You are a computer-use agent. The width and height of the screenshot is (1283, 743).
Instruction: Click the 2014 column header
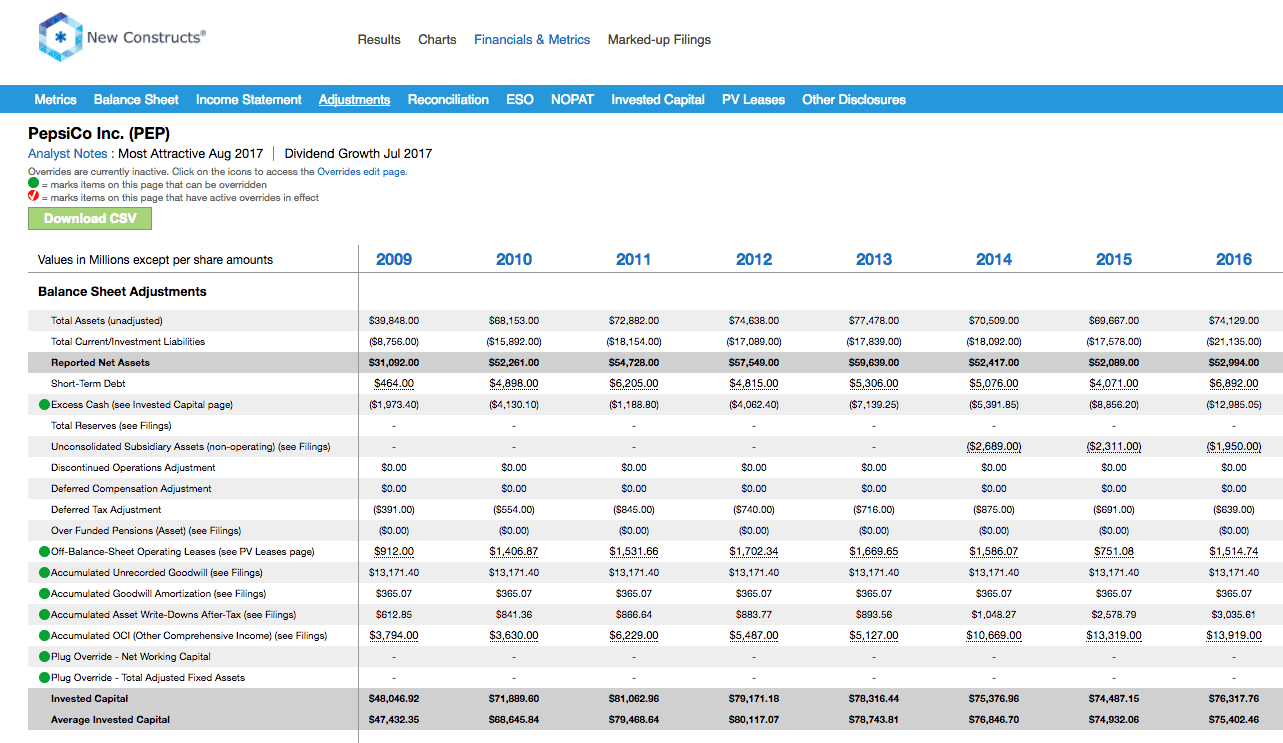tap(994, 260)
